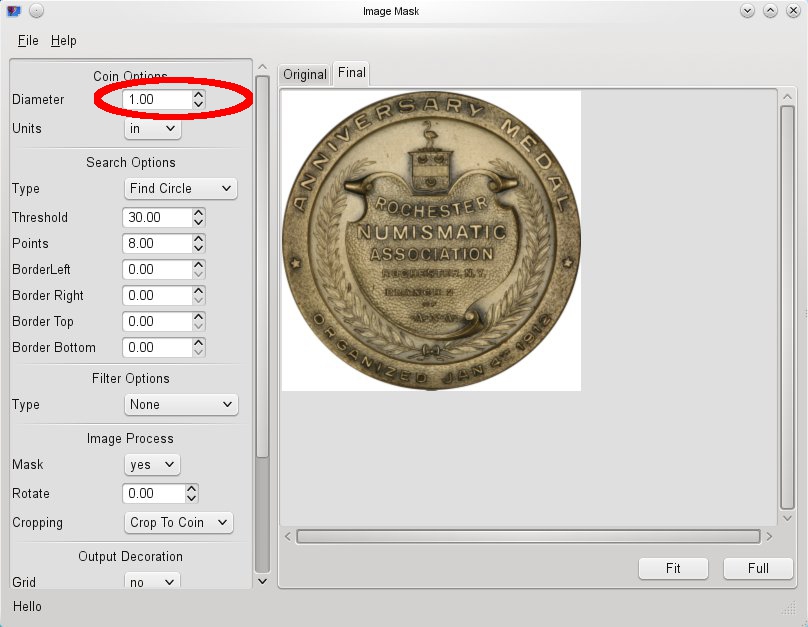This screenshot has width=808, height=627.
Task: Click the 'Cropping' label
Action: tap(37, 522)
